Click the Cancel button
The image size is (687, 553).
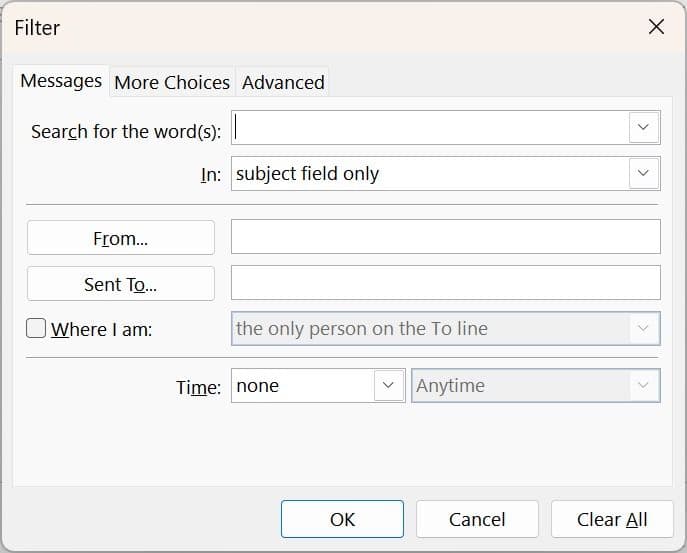(477, 519)
